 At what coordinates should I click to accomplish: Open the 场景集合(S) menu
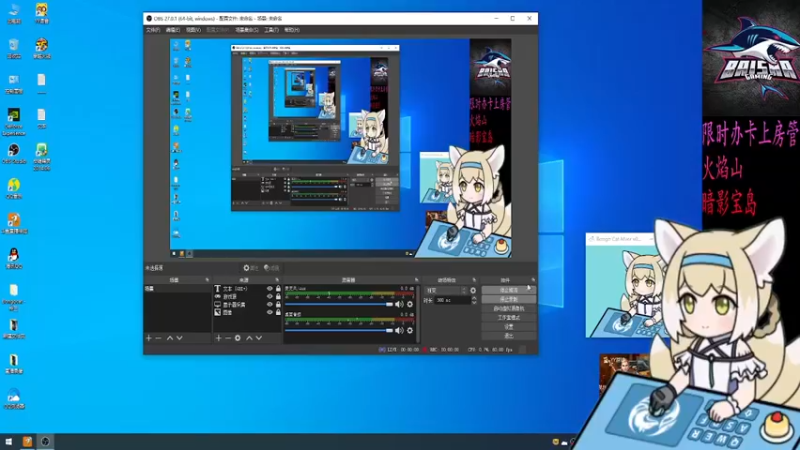(247, 30)
